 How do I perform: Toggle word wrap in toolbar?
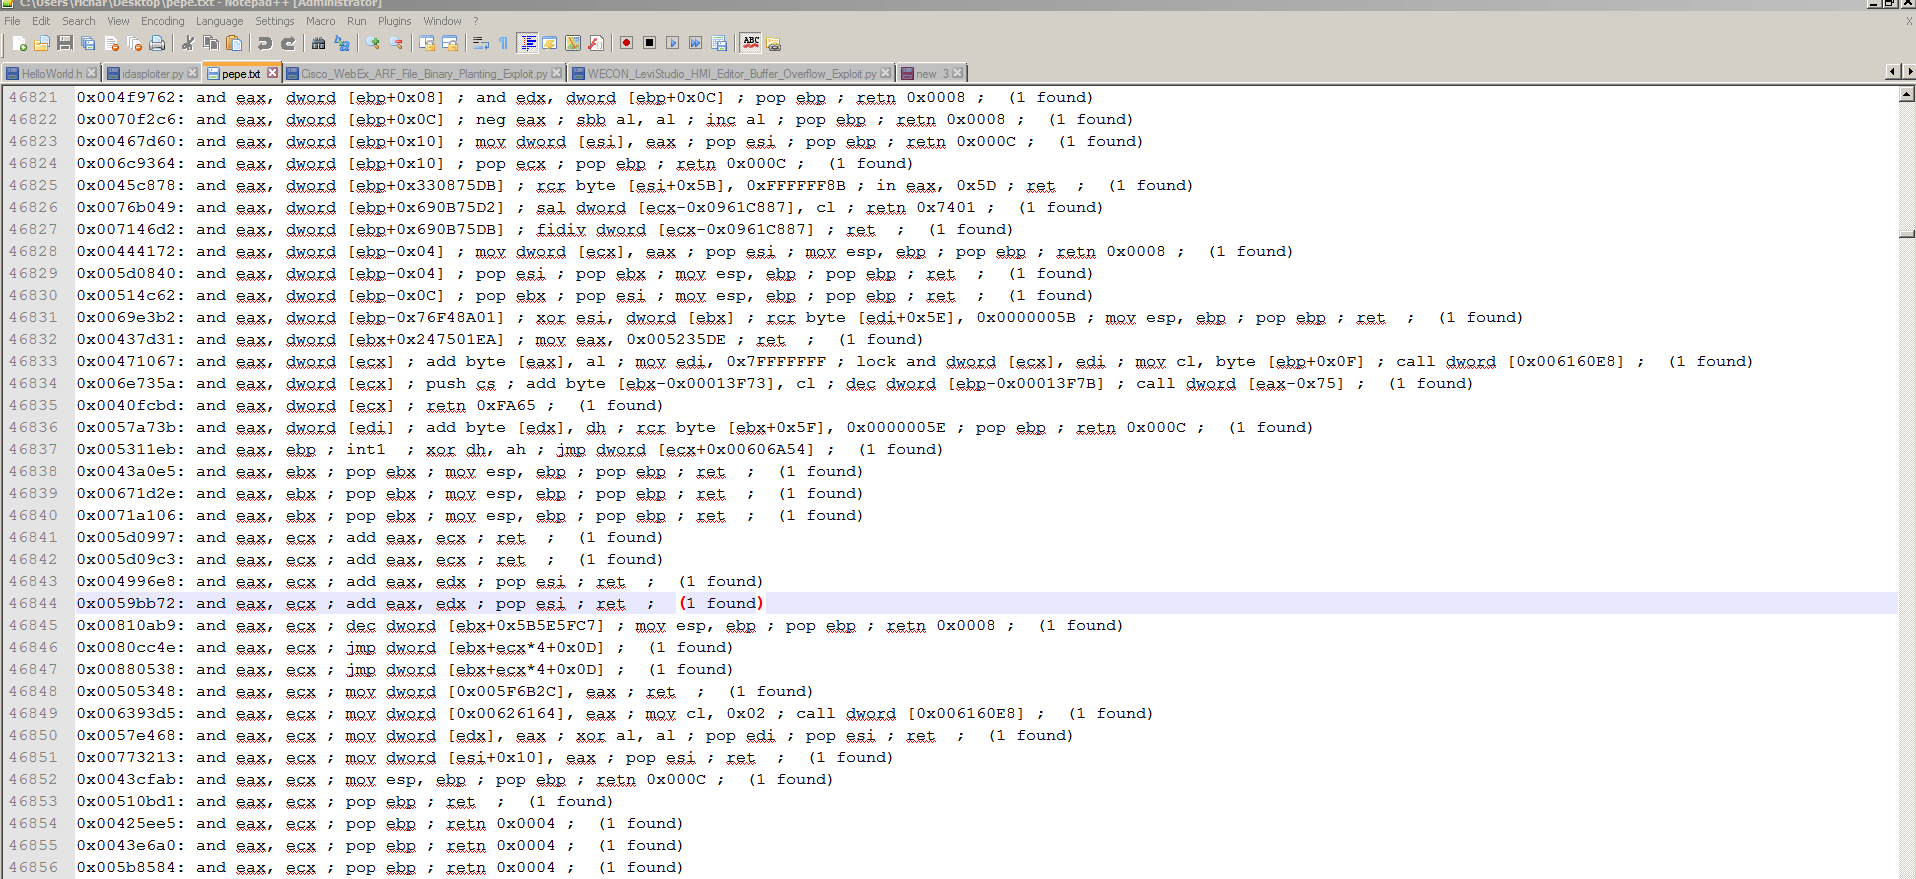pyautogui.click(x=480, y=43)
